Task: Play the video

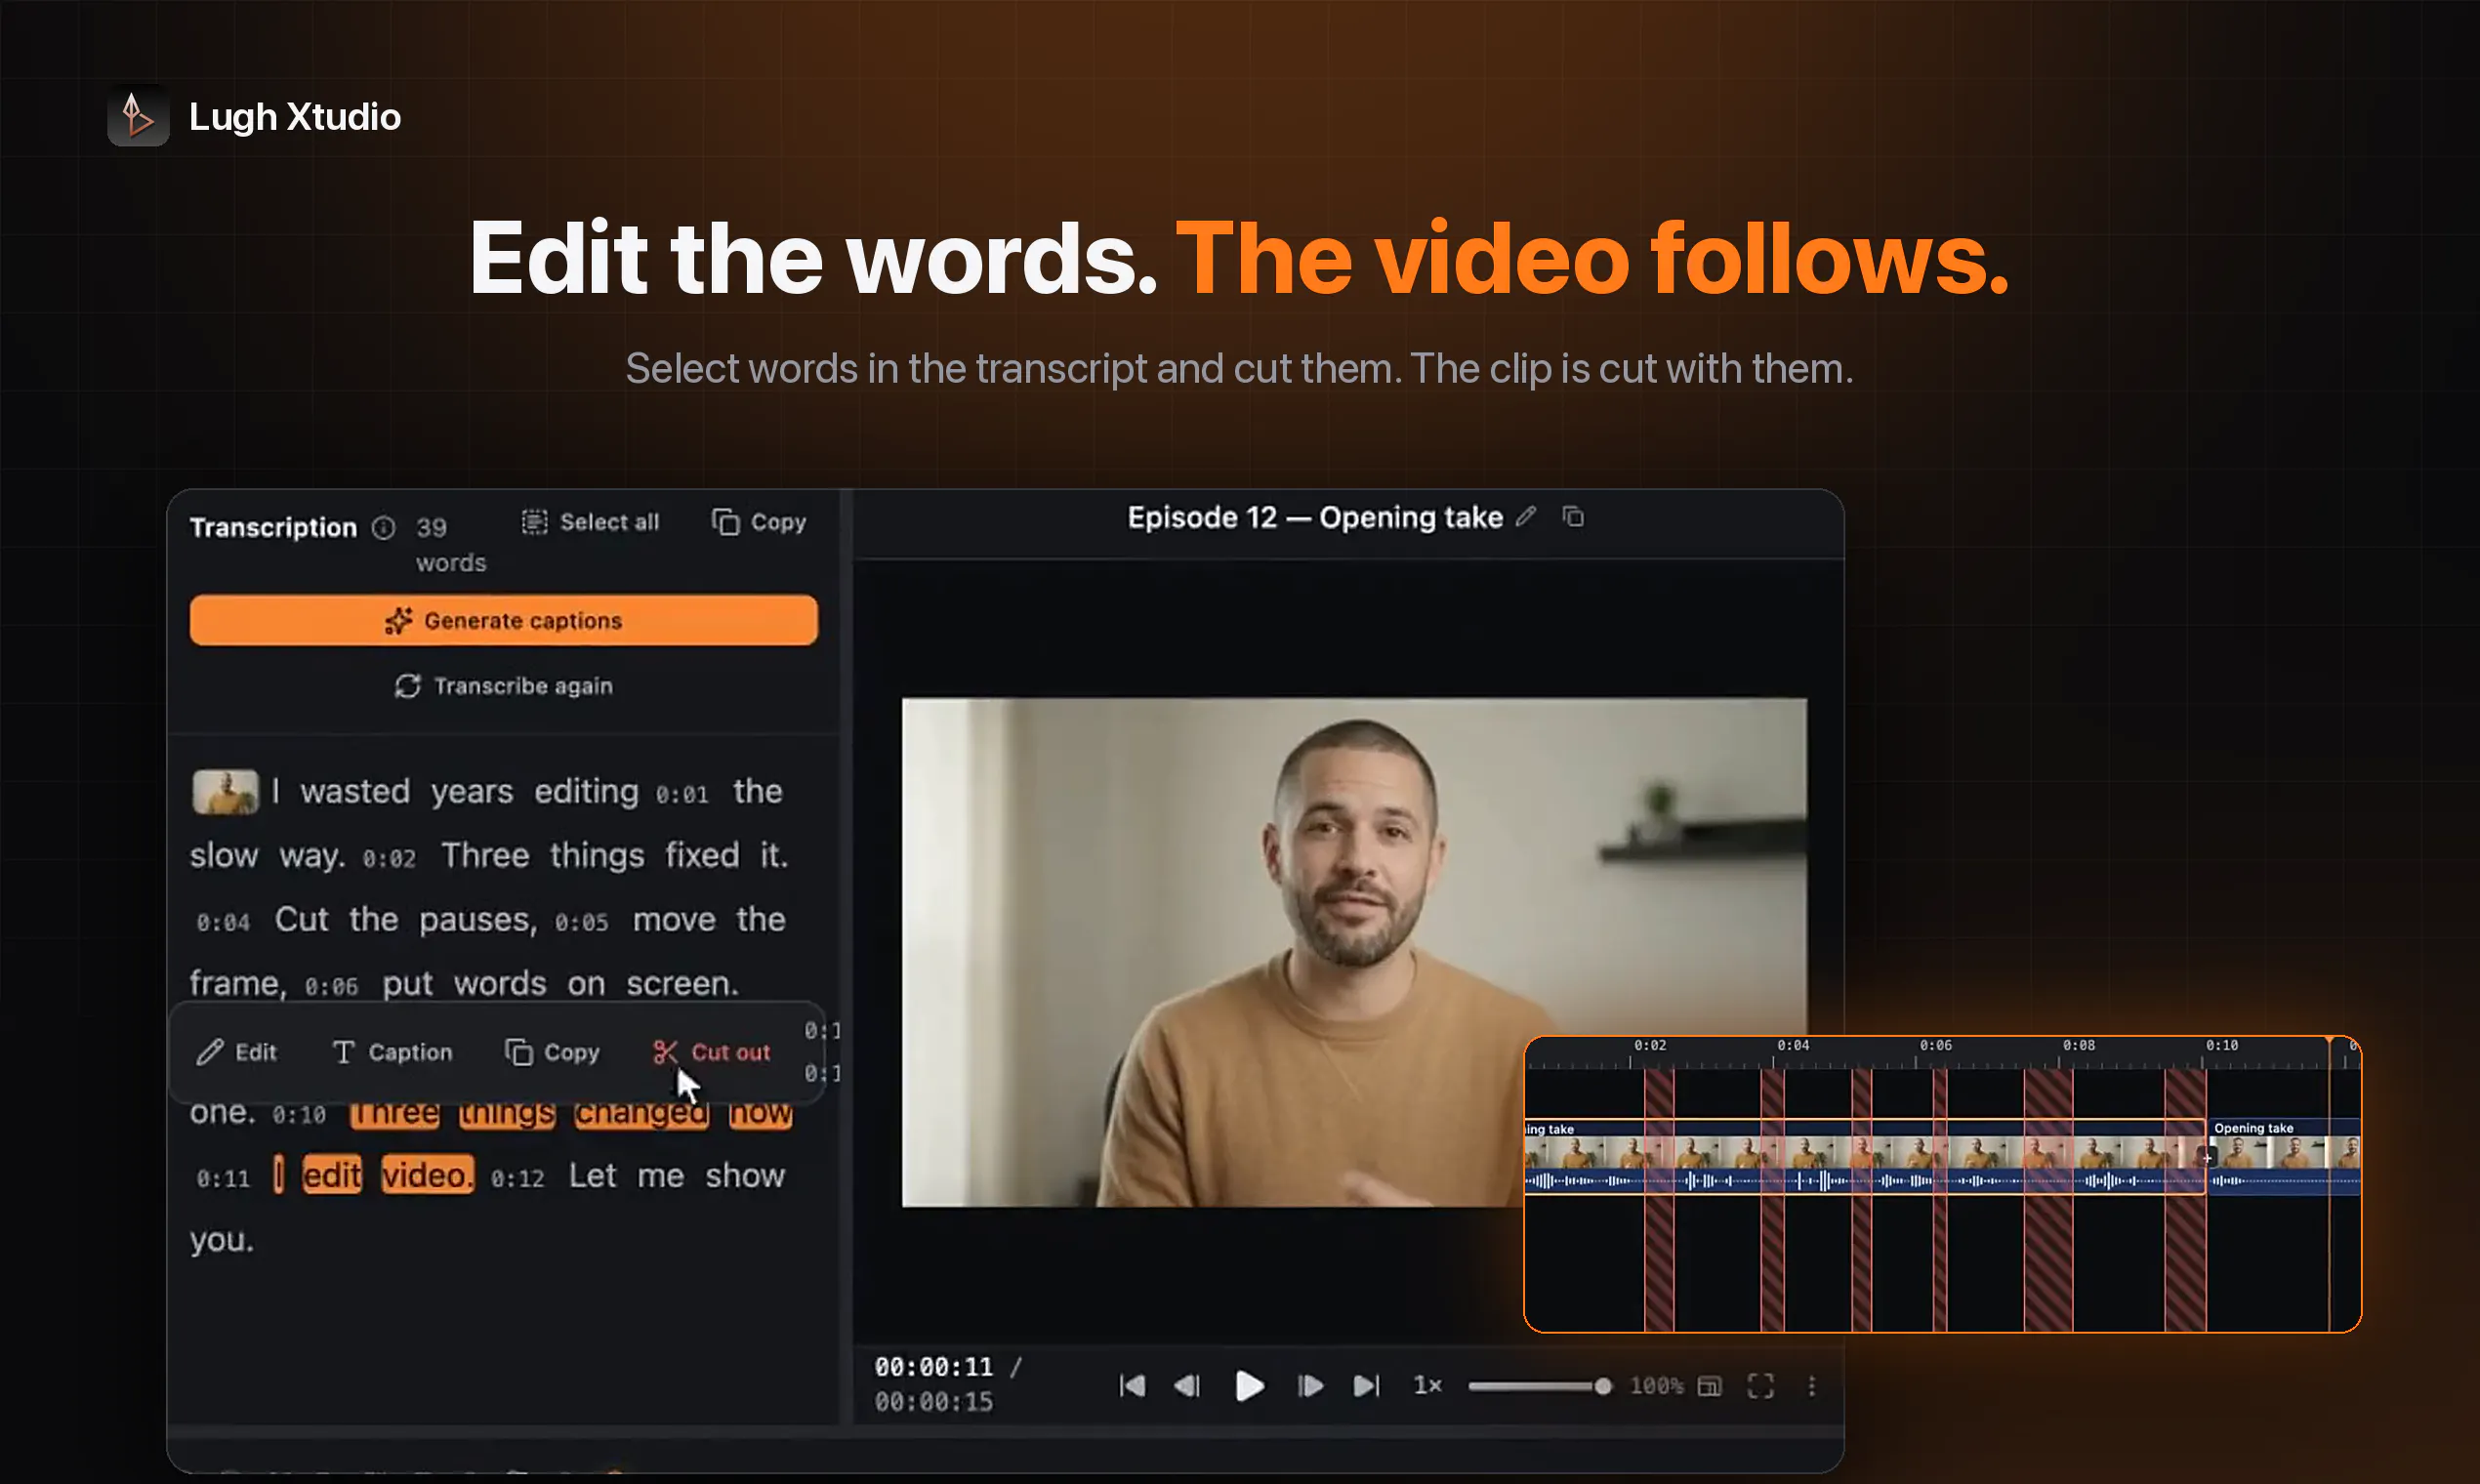Action: pyautogui.click(x=1249, y=1386)
